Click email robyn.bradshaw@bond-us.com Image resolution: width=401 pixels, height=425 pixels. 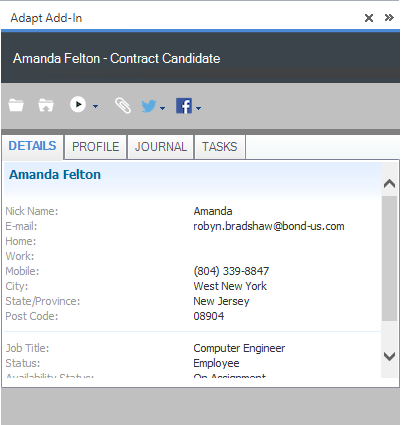[x=269, y=226]
